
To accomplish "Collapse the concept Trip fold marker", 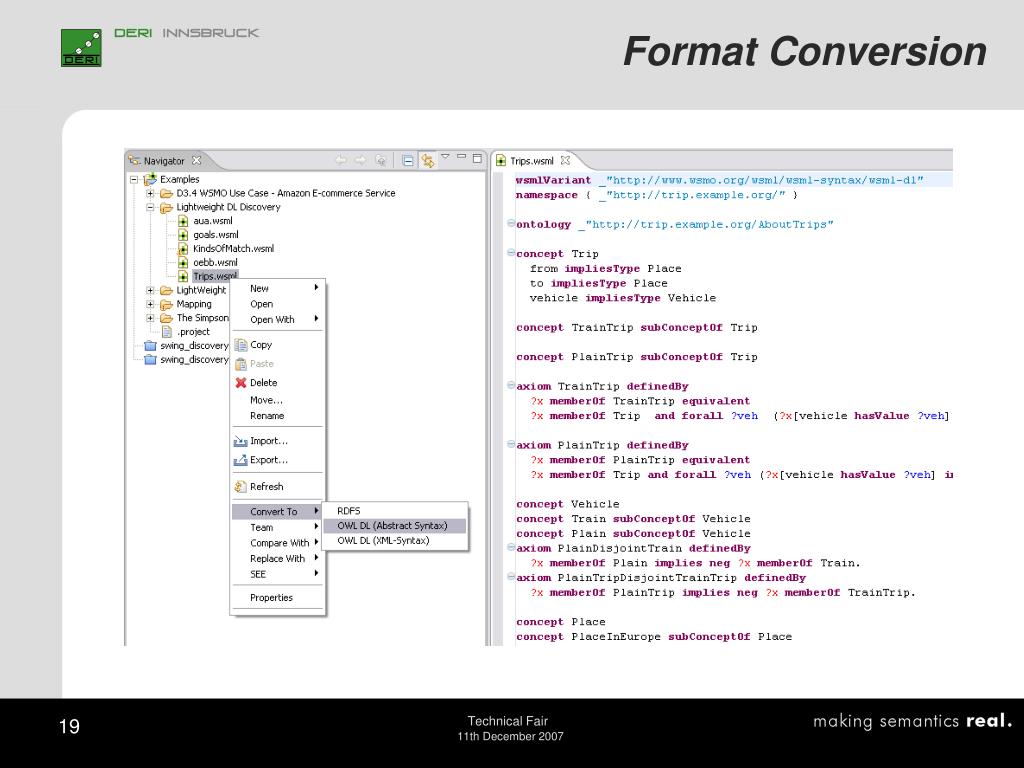I will coord(511,253).
